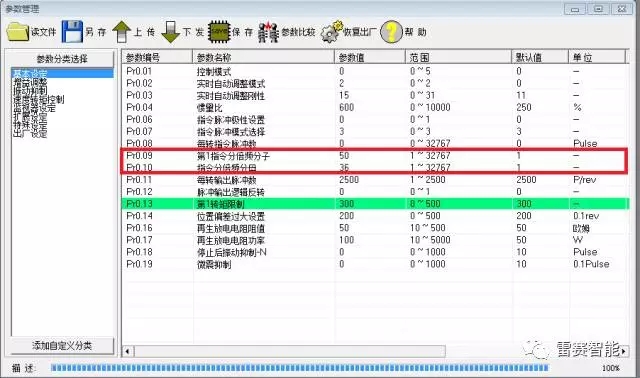The image size is (640, 378).
Task: Click the 默认值 column header
Action: pos(540,57)
